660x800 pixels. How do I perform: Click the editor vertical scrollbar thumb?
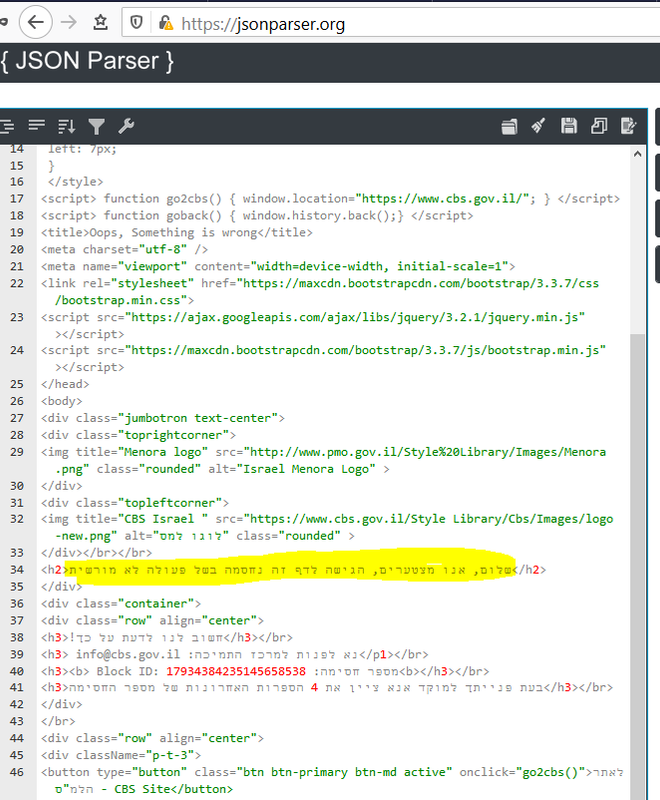638,566
